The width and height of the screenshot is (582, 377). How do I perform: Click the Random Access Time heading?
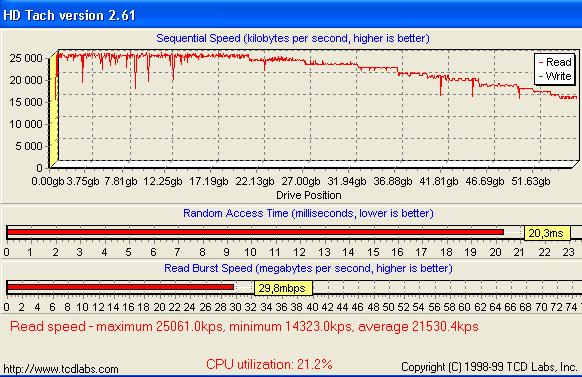click(308, 213)
